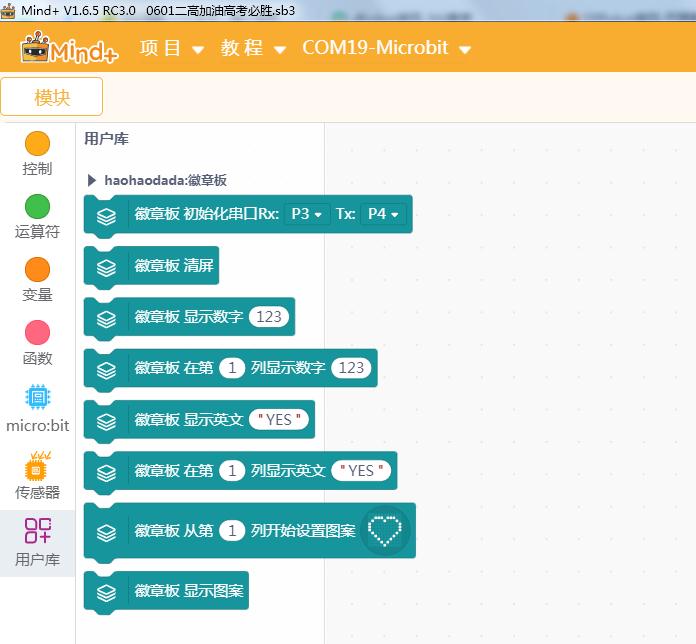
Task: Click the 徽章板 初始化串口Rx: block label
Action: pos(206,214)
